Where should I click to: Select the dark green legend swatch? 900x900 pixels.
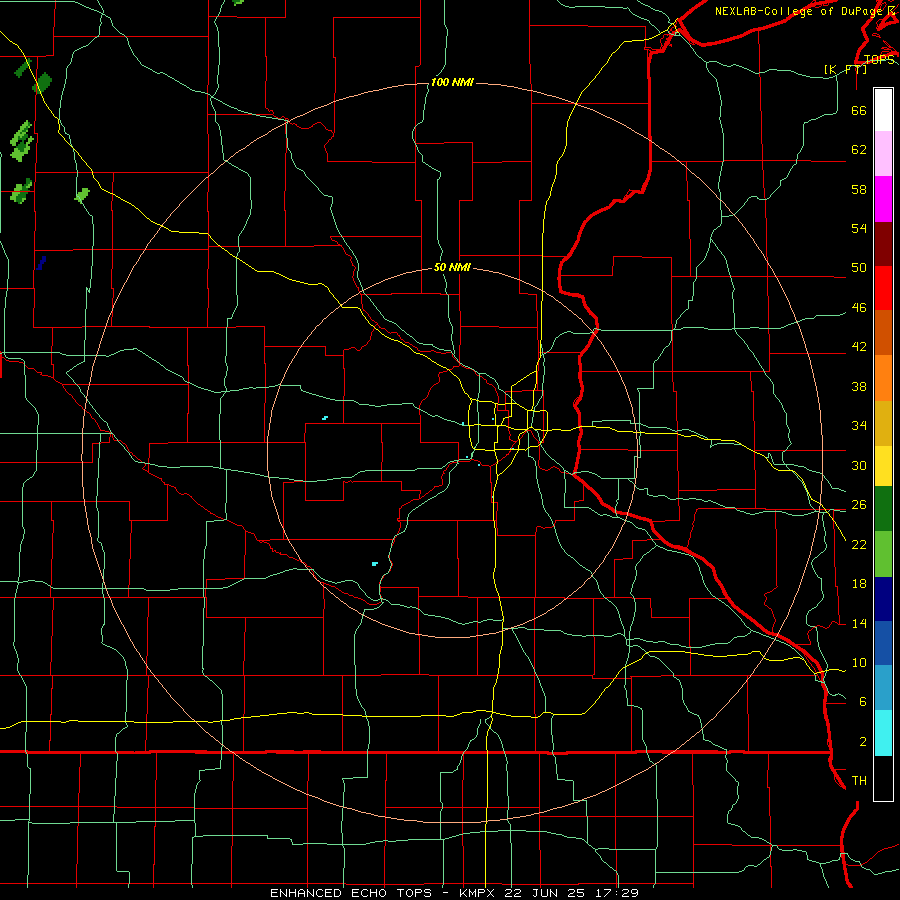tap(883, 509)
